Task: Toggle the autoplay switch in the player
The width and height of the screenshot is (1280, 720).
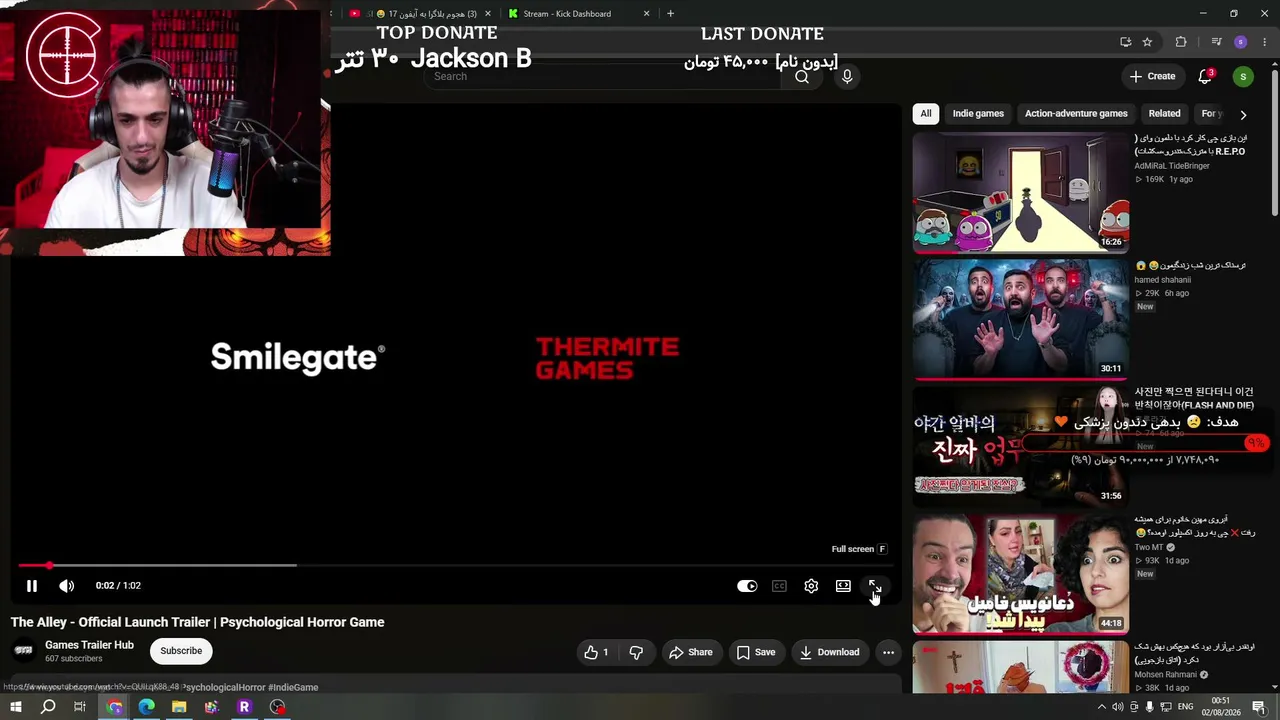Action: coord(747,586)
